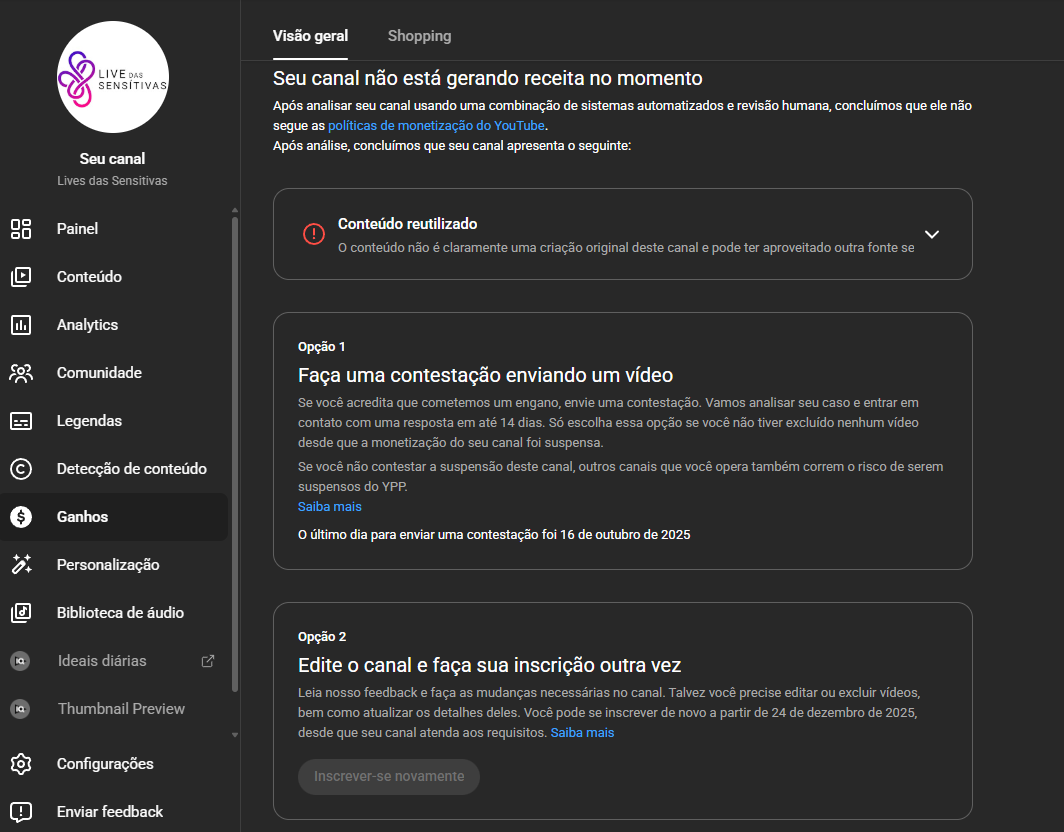Click Saiba mais under Opção 1
1064x832 pixels.
(x=329, y=507)
